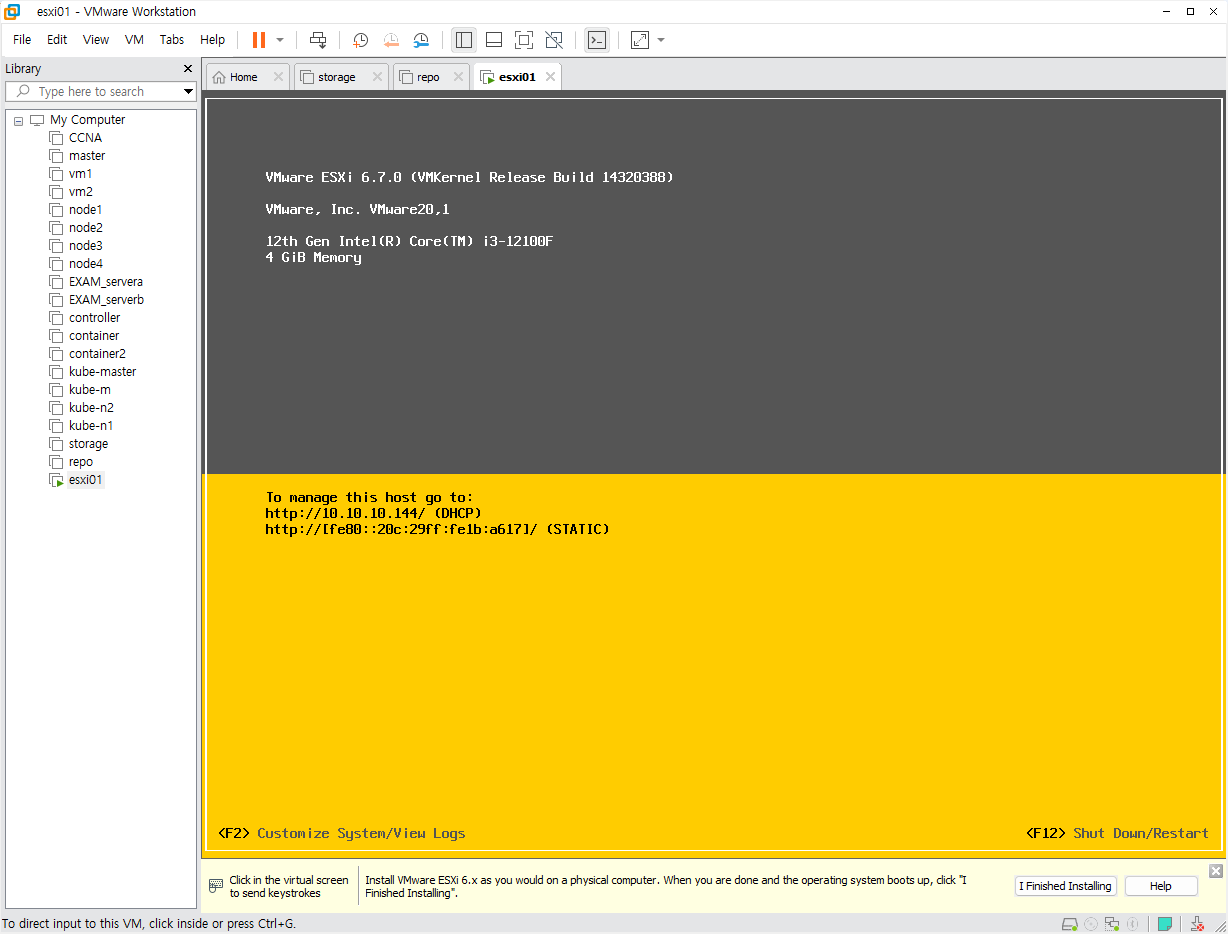Take a snapshot of this virtual machine

360,40
